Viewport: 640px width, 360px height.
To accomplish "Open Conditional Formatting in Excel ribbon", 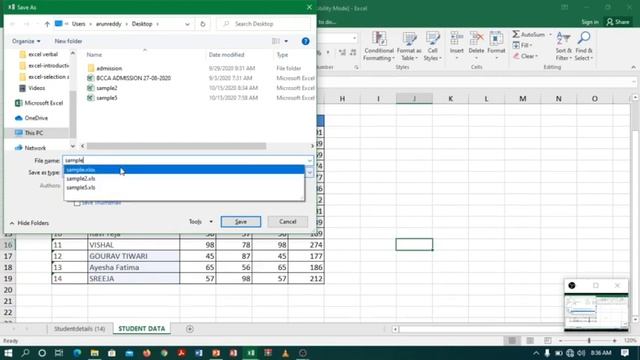I will click(379, 47).
